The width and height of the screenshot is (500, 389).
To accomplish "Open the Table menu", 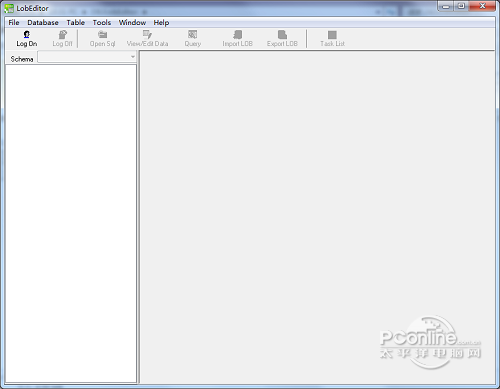I will [x=75, y=23].
